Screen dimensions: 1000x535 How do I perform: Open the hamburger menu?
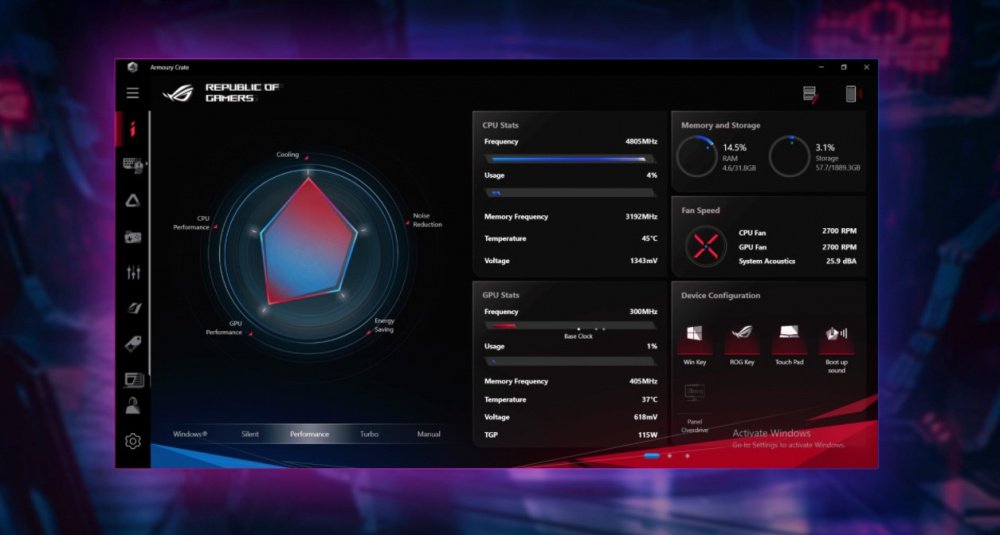point(133,93)
